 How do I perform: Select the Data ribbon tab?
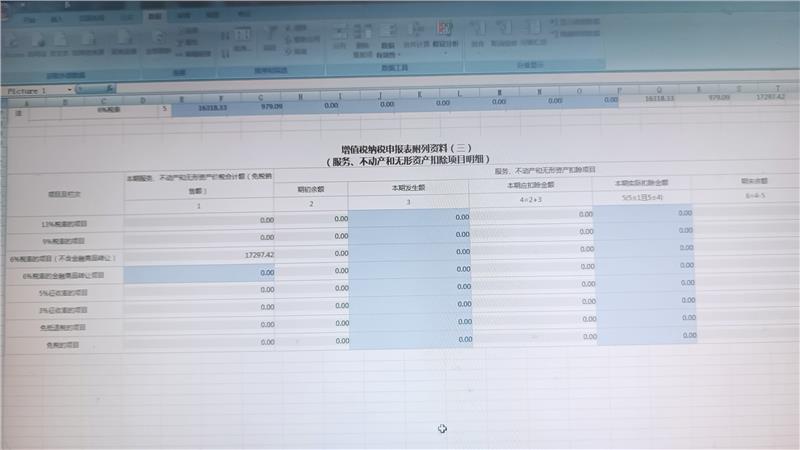[x=153, y=16]
